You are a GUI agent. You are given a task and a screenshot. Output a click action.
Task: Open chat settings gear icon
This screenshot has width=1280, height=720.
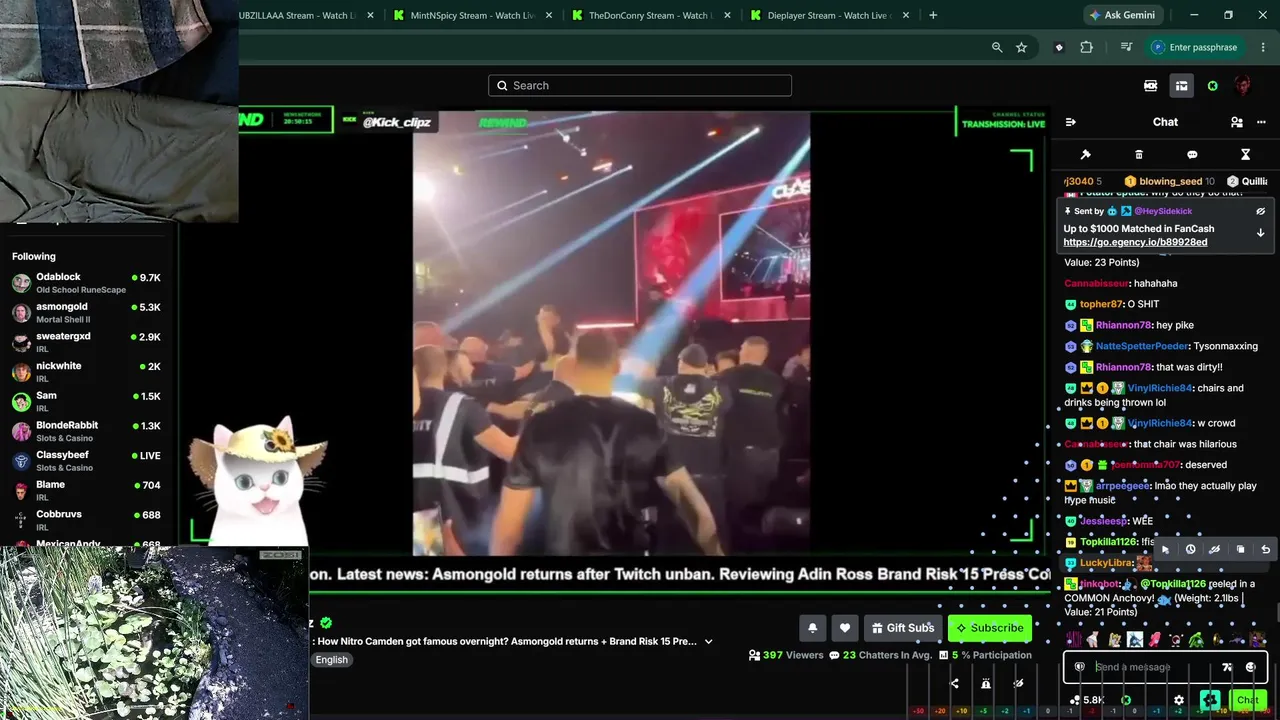pyautogui.click(x=1179, y=700)
